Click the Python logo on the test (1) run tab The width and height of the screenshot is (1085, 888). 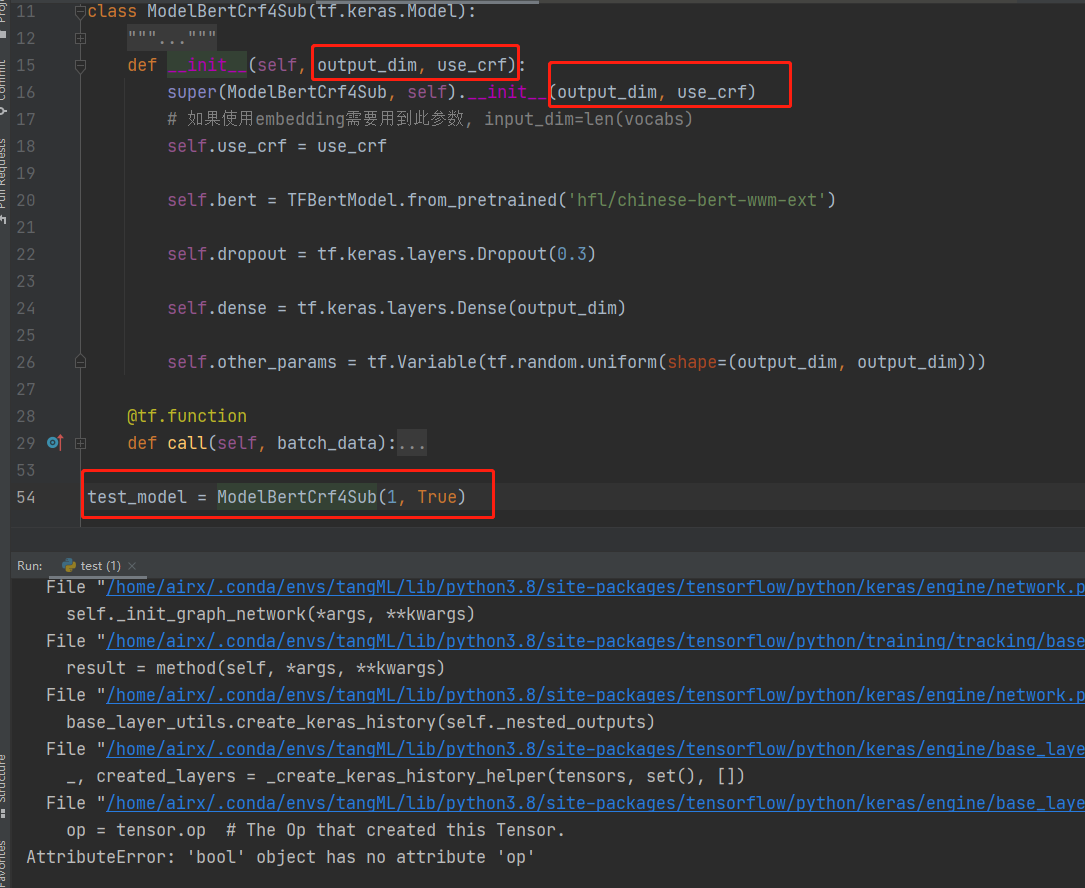[69, 565]
